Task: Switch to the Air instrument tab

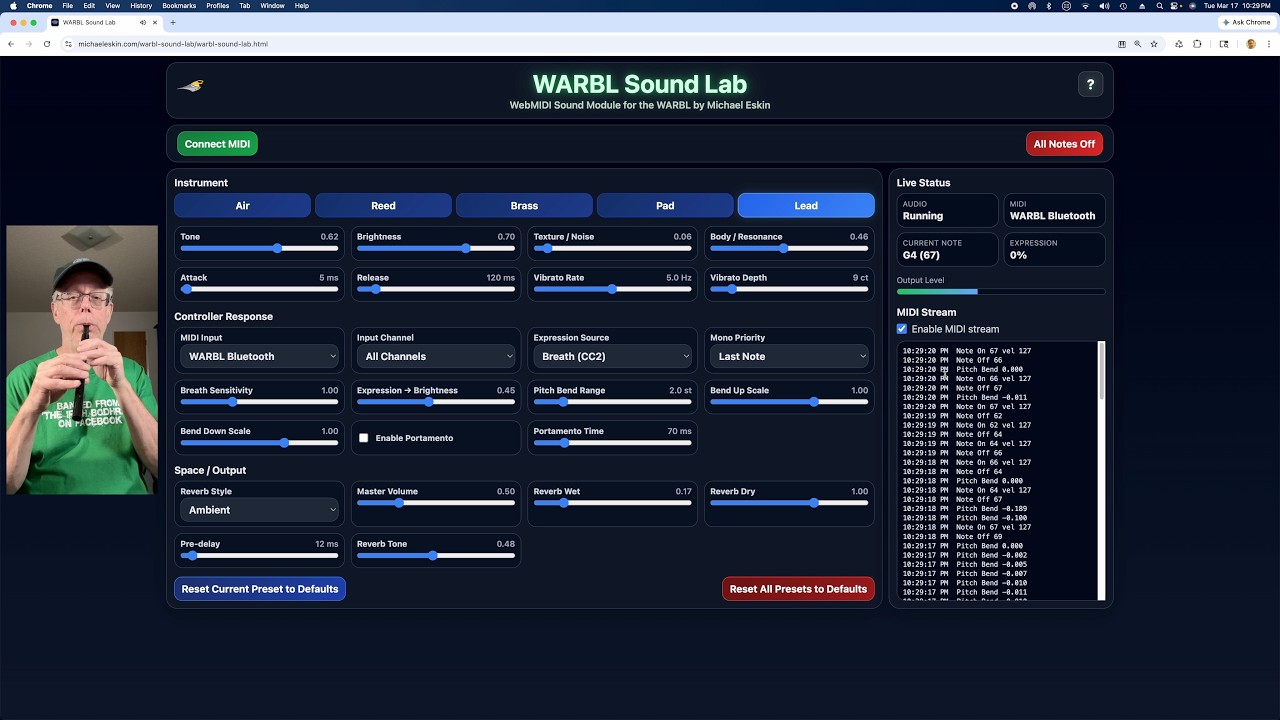Action: pos(242,206)
